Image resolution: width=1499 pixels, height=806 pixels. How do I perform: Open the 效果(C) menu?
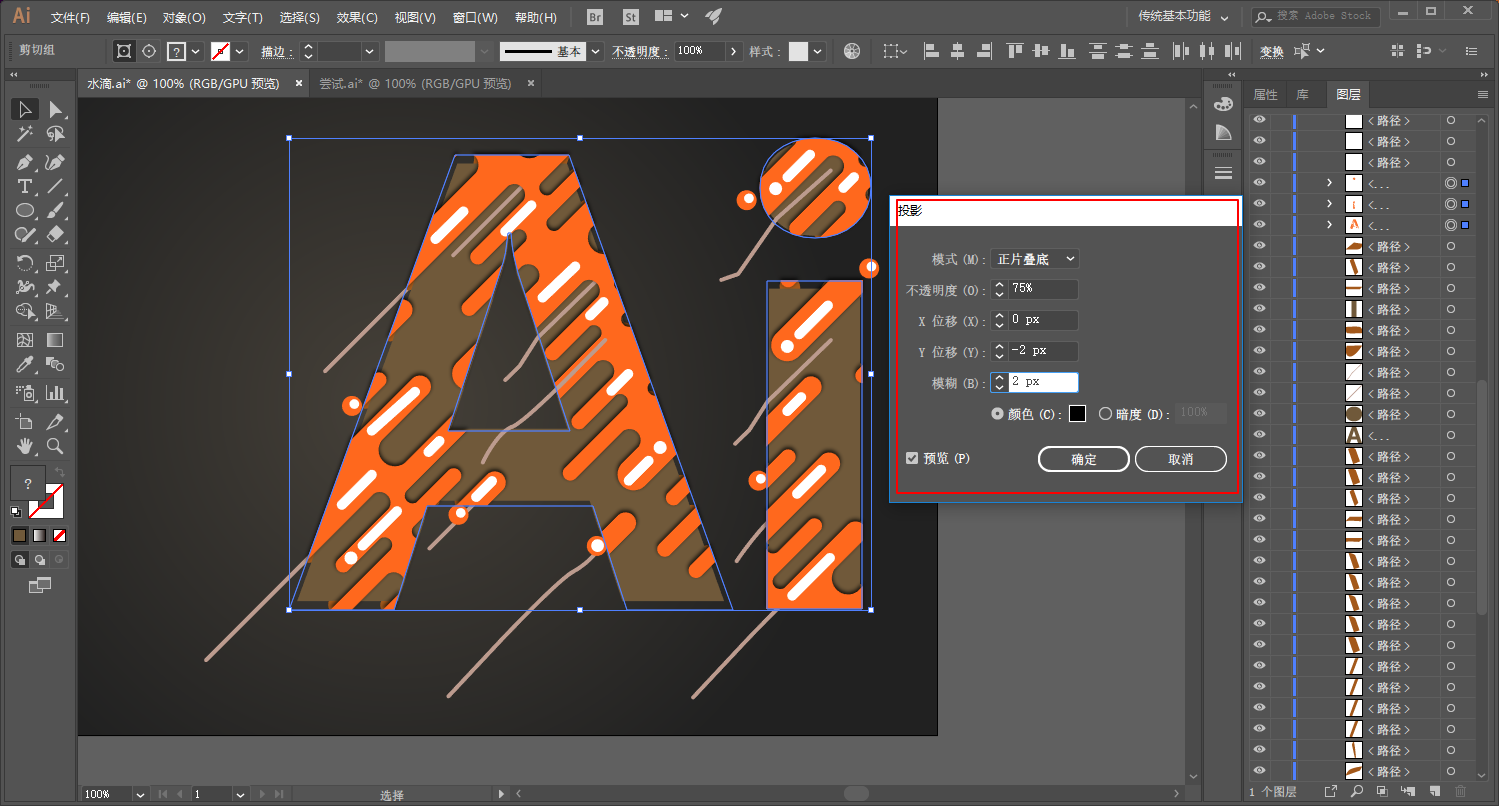pos(357,18)
